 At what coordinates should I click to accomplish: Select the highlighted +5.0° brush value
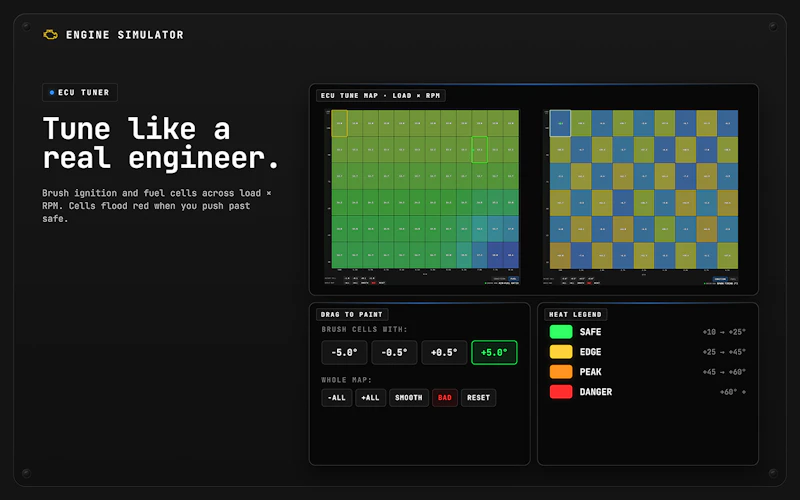coord(494,353)
